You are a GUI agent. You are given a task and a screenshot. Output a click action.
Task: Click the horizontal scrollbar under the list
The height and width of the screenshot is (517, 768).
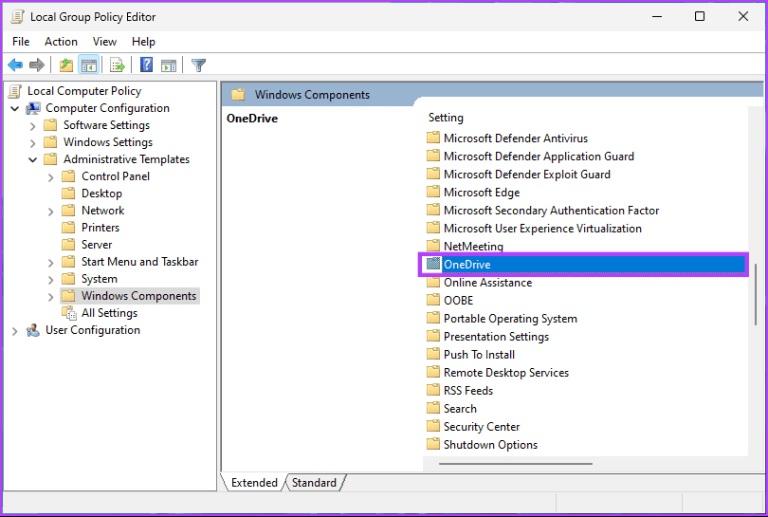[515, 463]
